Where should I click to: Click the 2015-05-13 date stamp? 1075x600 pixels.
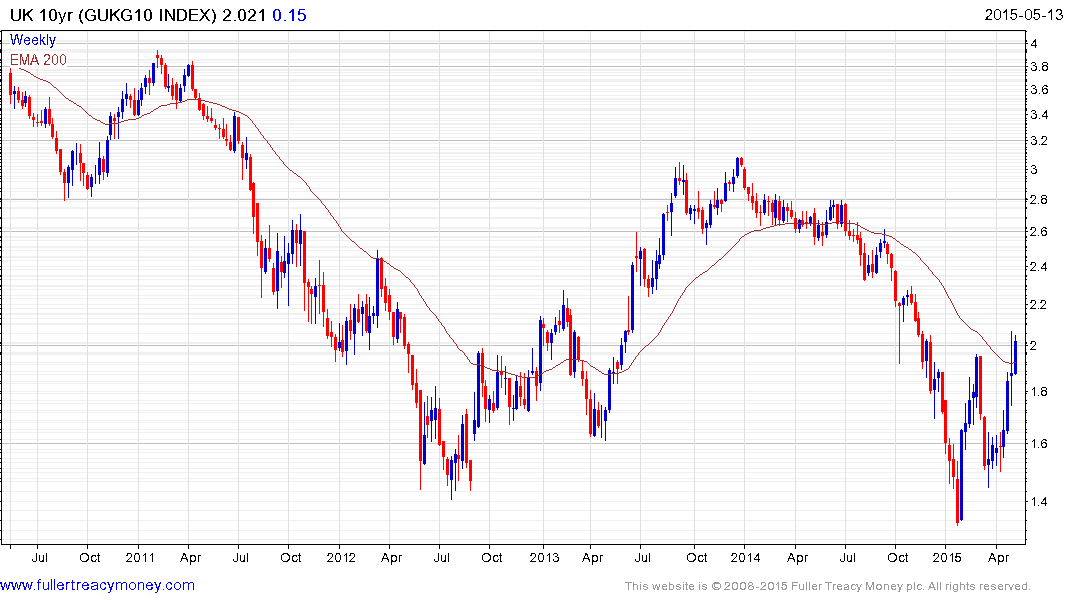[1027, 14]
